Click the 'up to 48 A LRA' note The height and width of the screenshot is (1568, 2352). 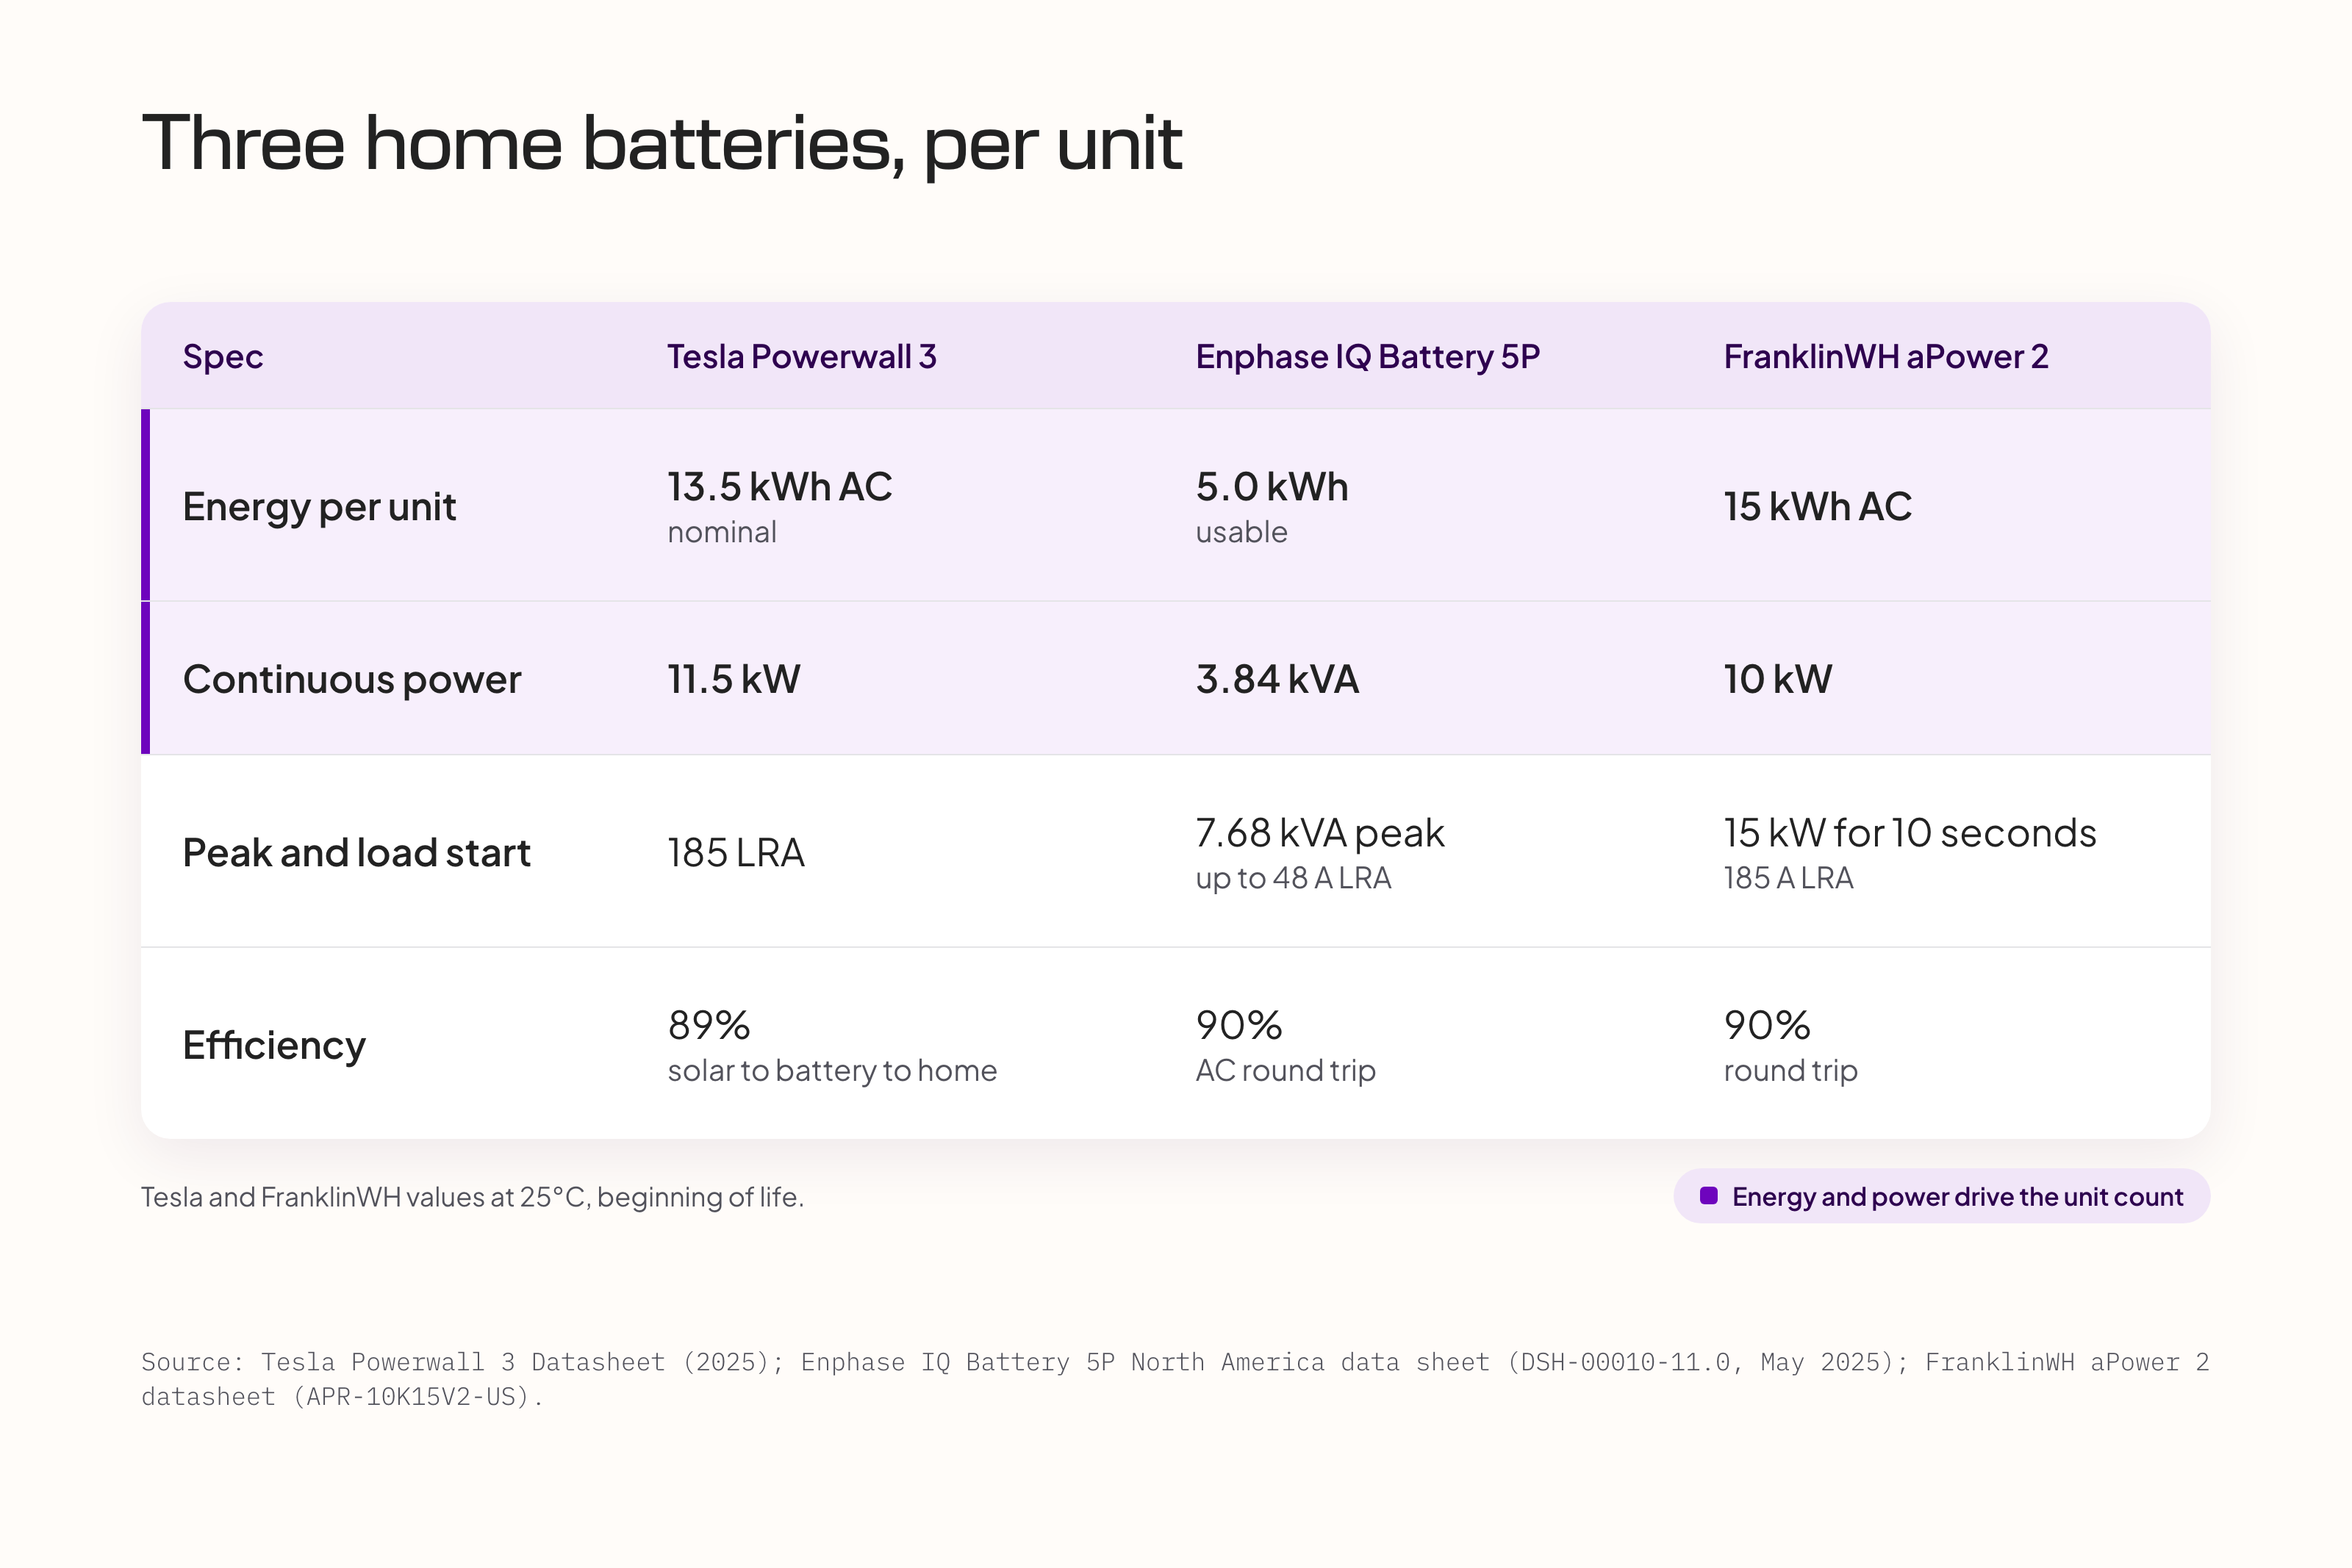[x=1293, y=878]
